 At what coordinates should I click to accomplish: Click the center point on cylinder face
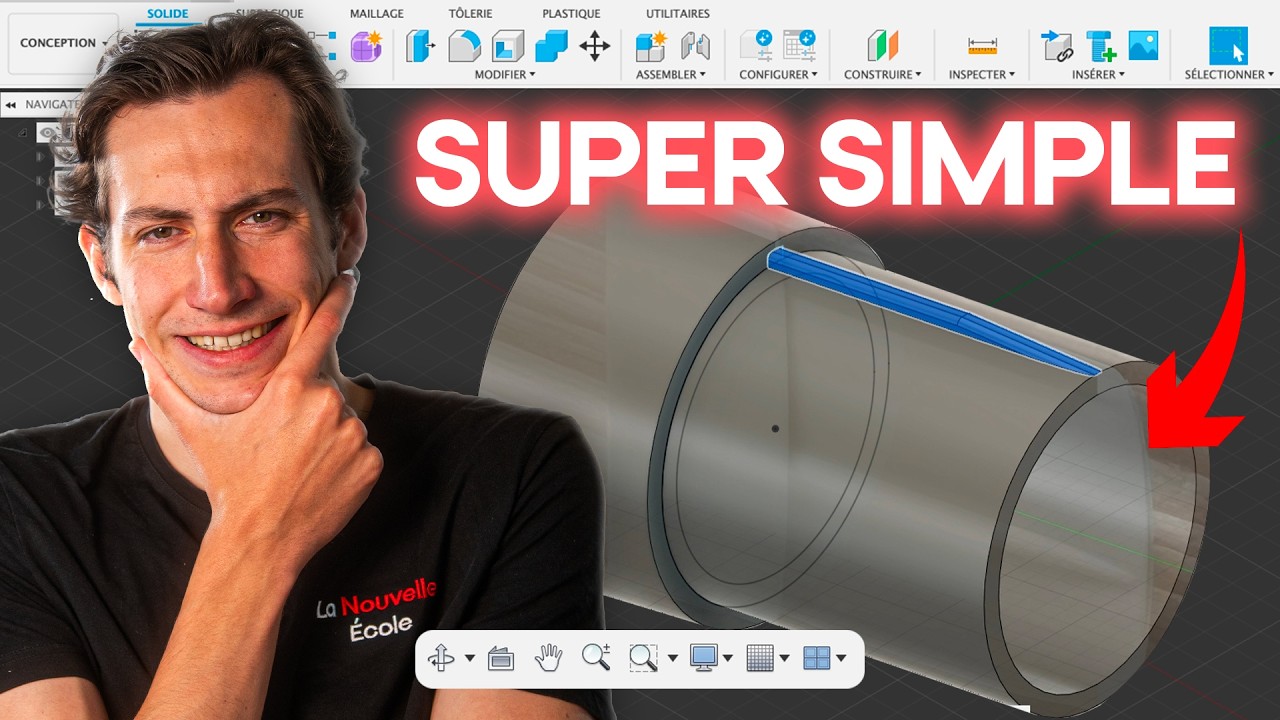point(775,429)
